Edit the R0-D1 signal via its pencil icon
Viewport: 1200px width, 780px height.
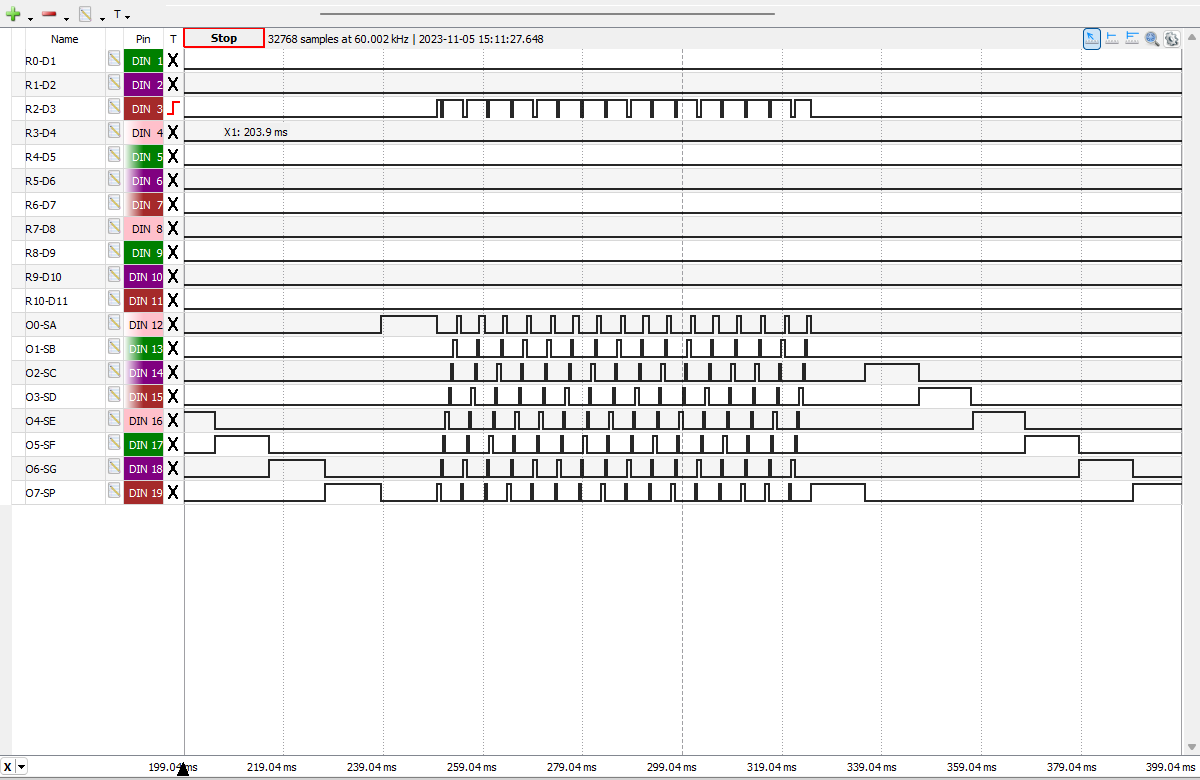[x=114, y=60]
